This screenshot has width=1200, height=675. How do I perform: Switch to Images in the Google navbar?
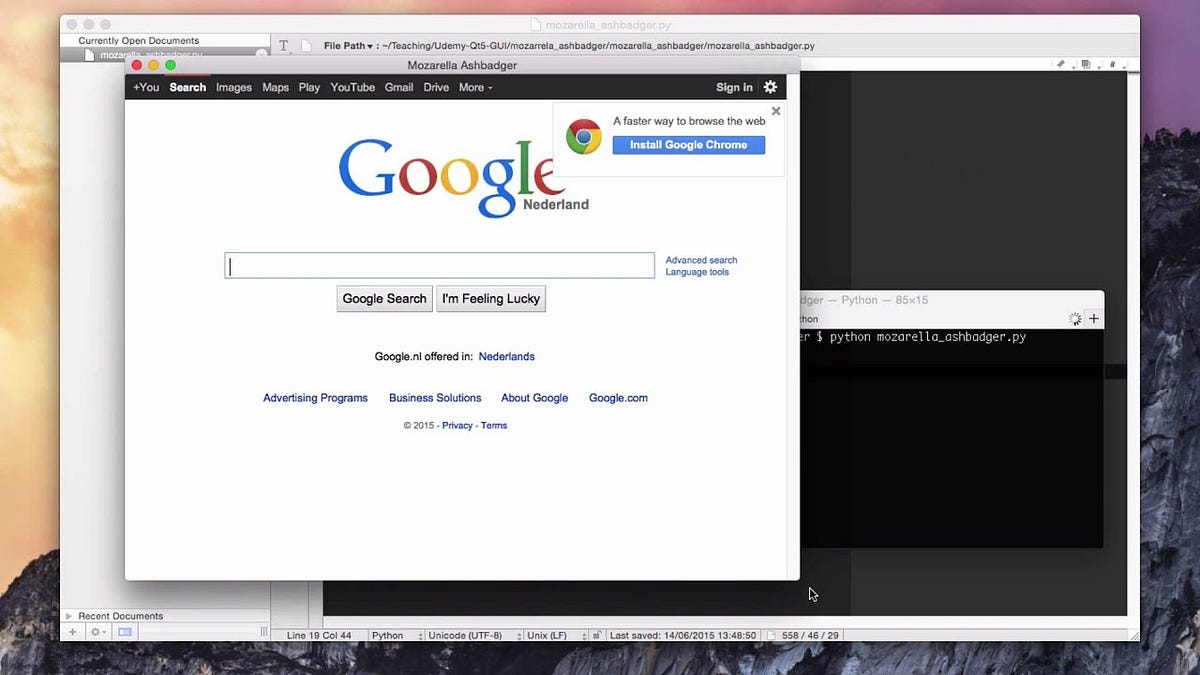pyautogui.click(x=233, y=87)
